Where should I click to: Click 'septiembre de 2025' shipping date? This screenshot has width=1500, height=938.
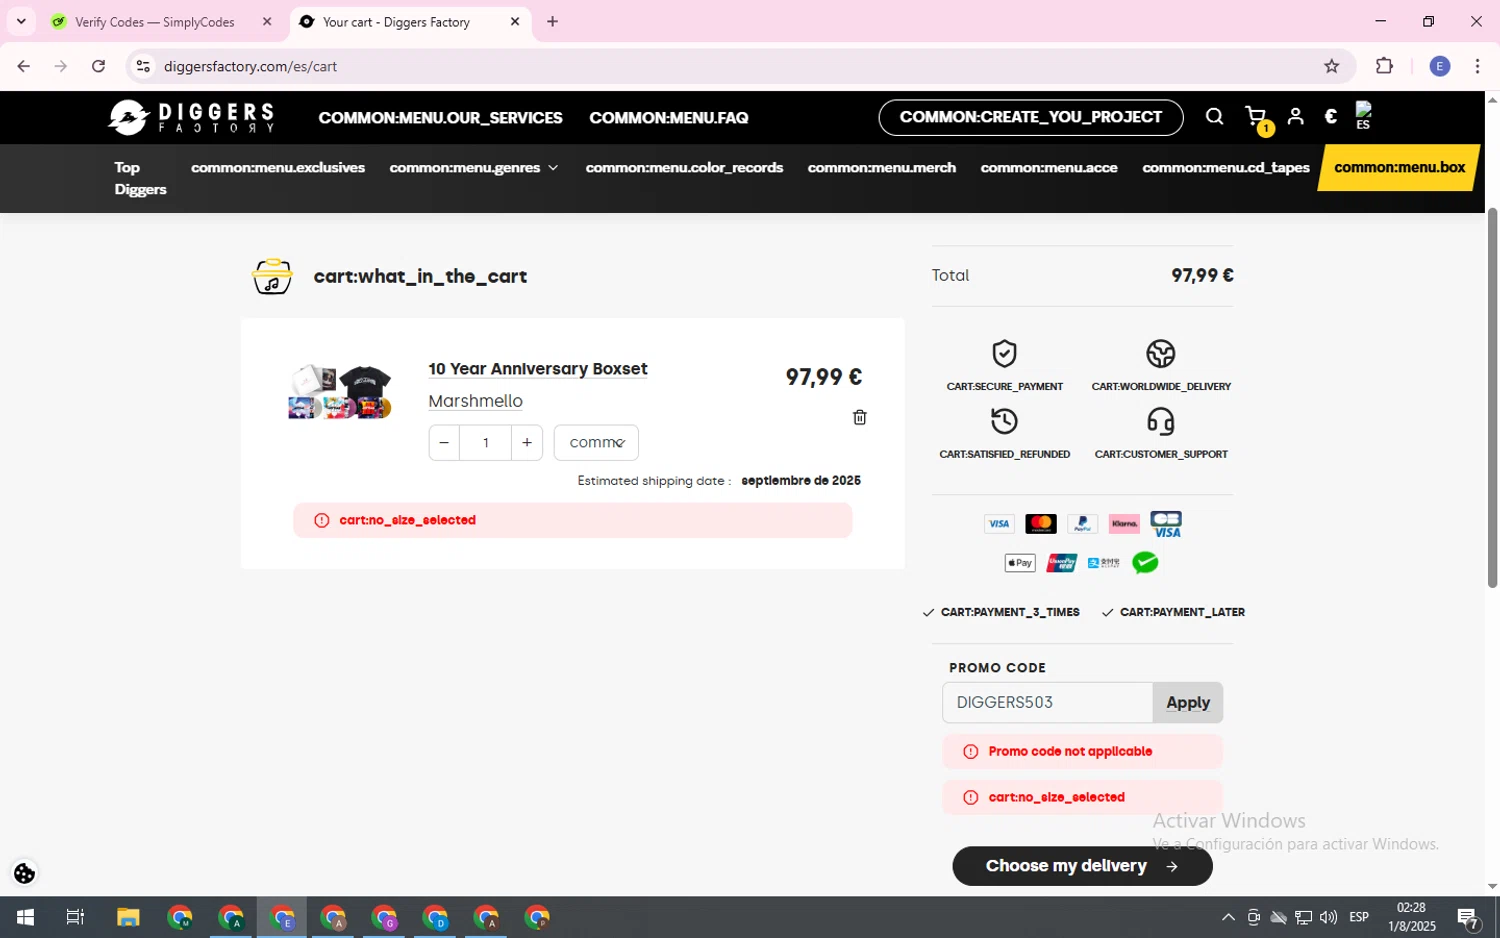click(801, 480)
